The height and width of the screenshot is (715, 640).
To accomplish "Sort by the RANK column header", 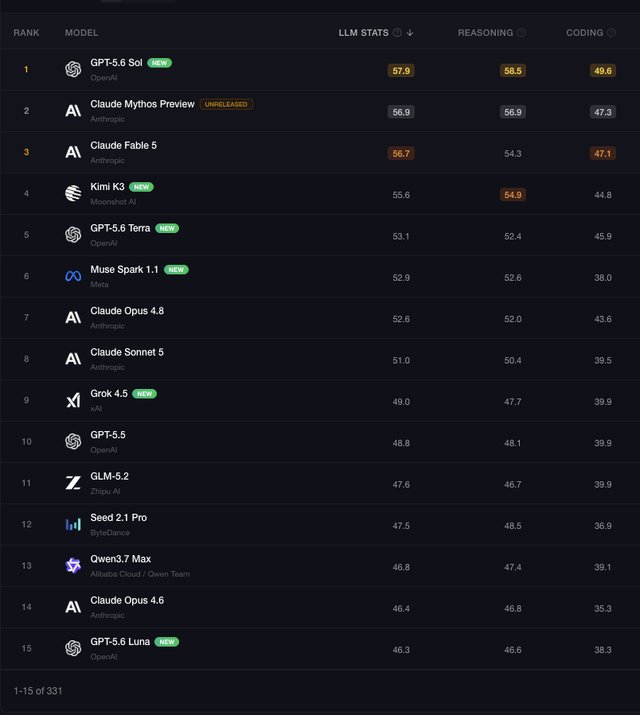I will pyautogui.click(x=26, y=33).
